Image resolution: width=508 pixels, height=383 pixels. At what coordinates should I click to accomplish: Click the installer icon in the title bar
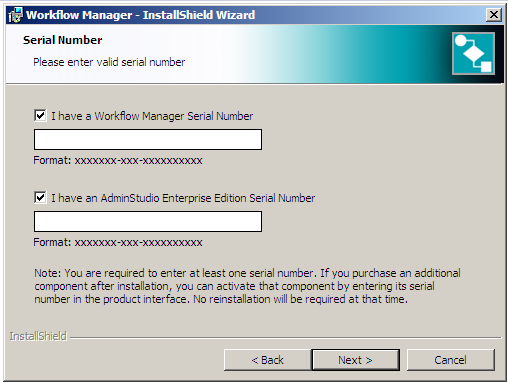15,15
